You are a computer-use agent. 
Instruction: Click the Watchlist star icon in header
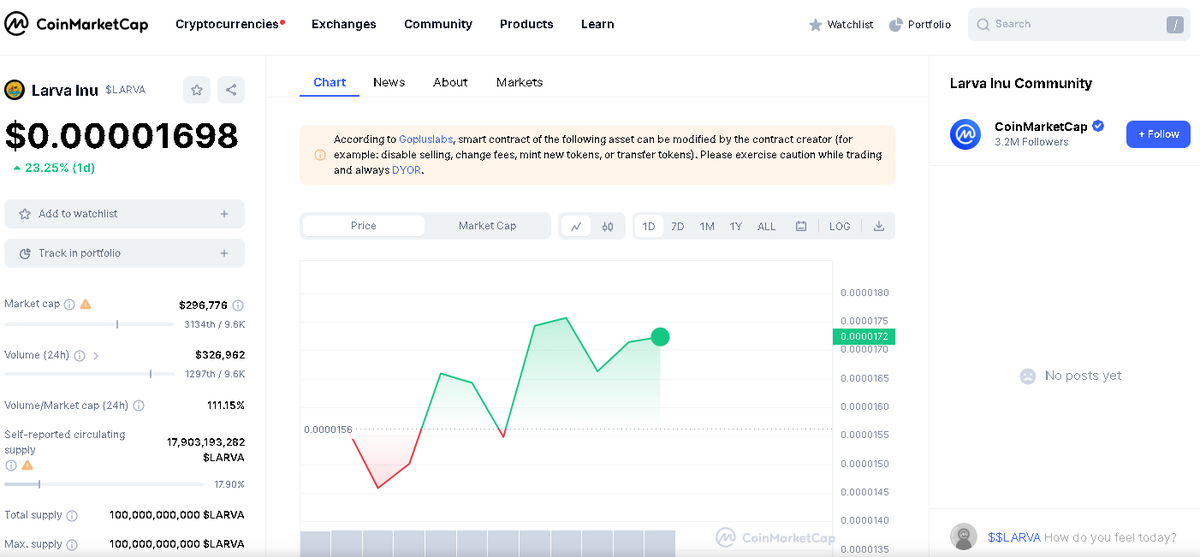point(815,25)
